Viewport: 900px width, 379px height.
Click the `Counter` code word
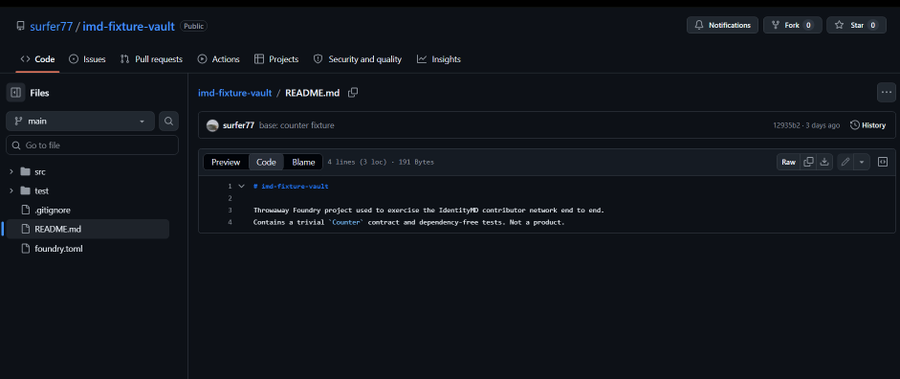pyautogui.click(x=346, y=222)
